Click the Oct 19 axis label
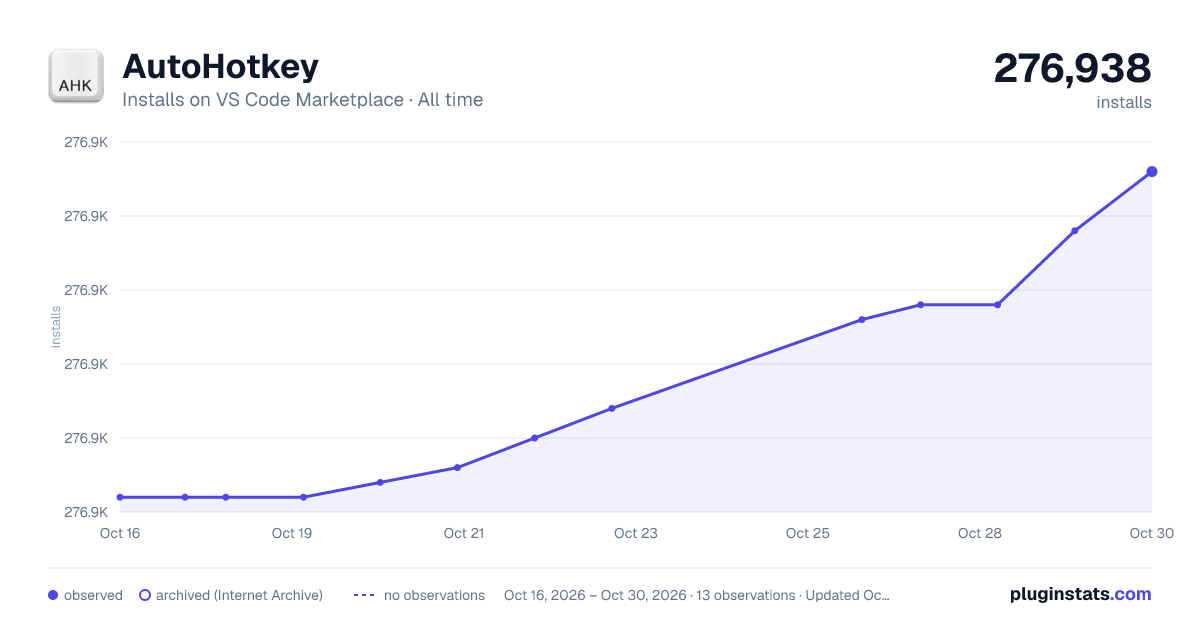Image resolution: width=1200 pixels, height=630 pixels. tap(292, 533)
